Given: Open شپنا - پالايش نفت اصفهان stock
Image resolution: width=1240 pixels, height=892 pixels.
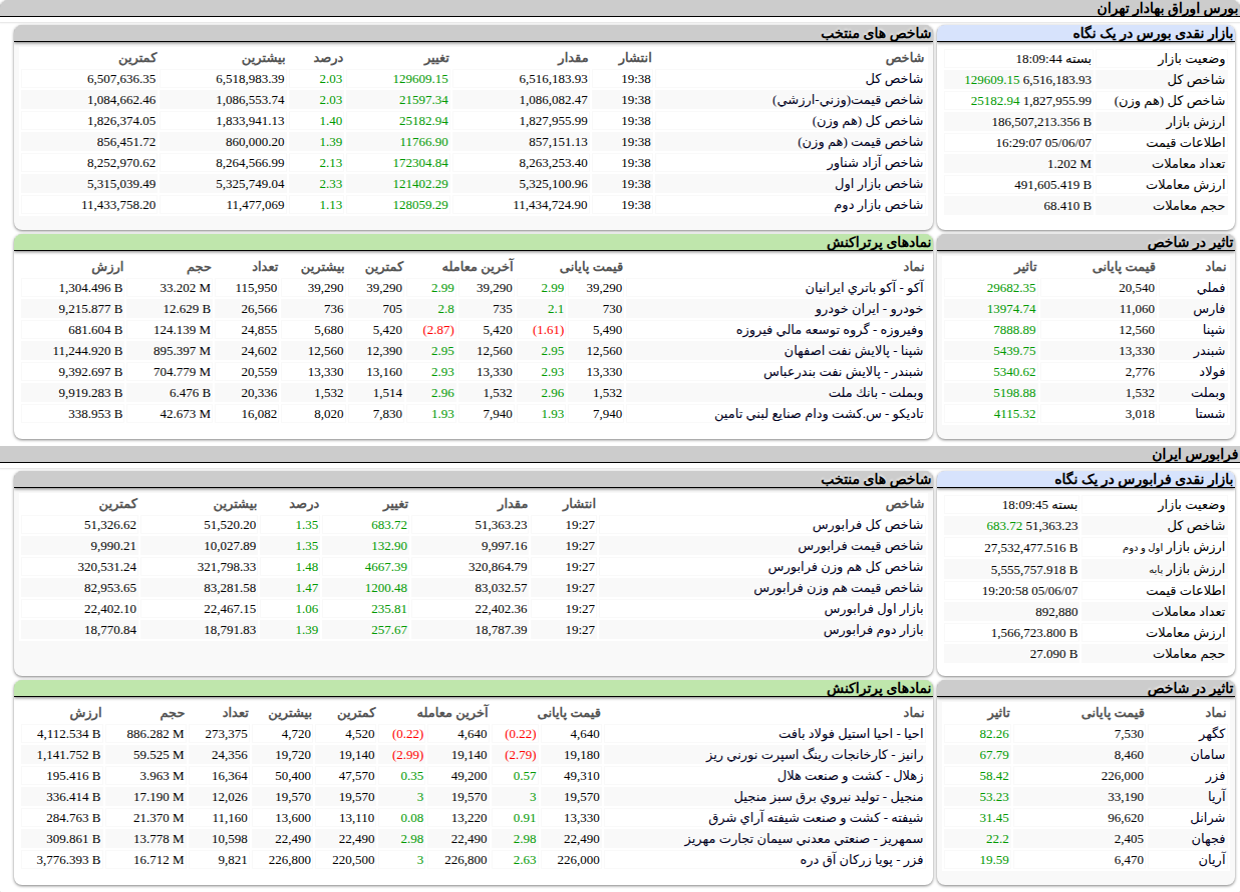Looking at the screenshot, I should pyautogui.click(x=855, y=351).
